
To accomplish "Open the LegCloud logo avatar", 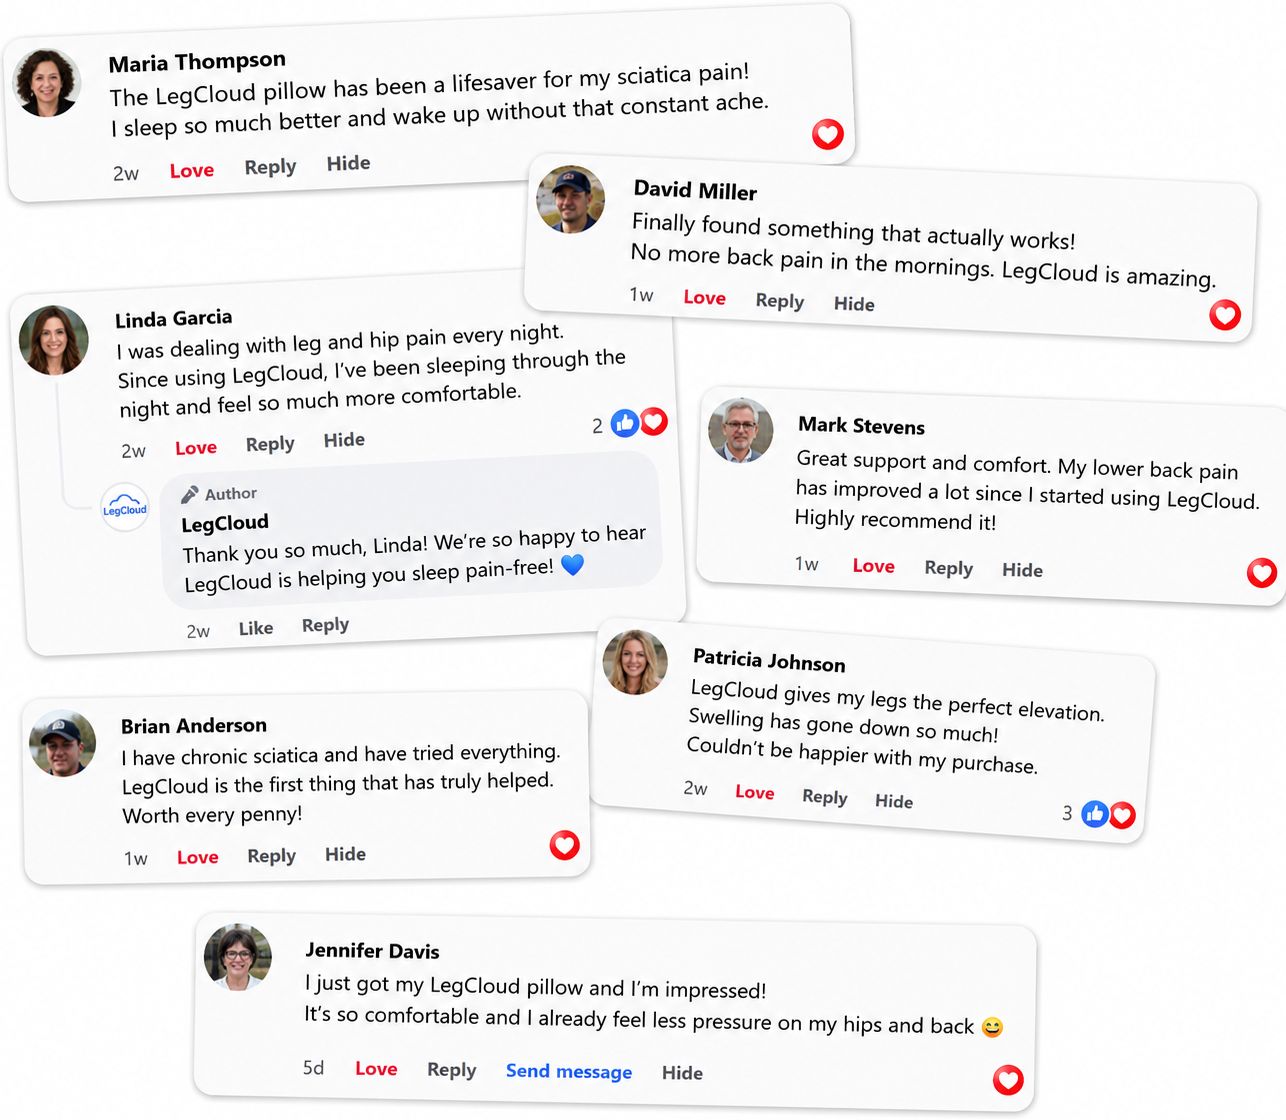I will pos(125,507).
